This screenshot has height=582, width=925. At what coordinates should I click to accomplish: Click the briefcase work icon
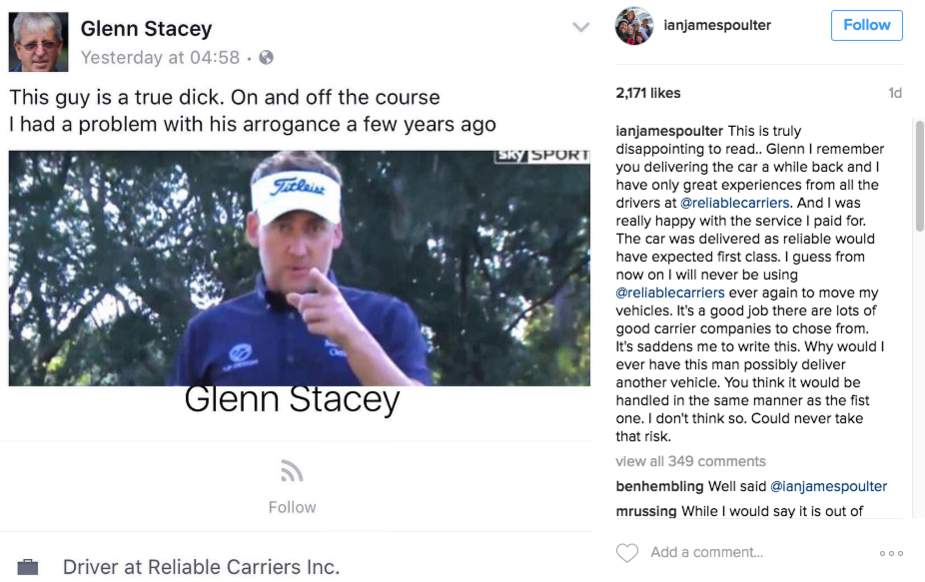[x=28, y=567]
